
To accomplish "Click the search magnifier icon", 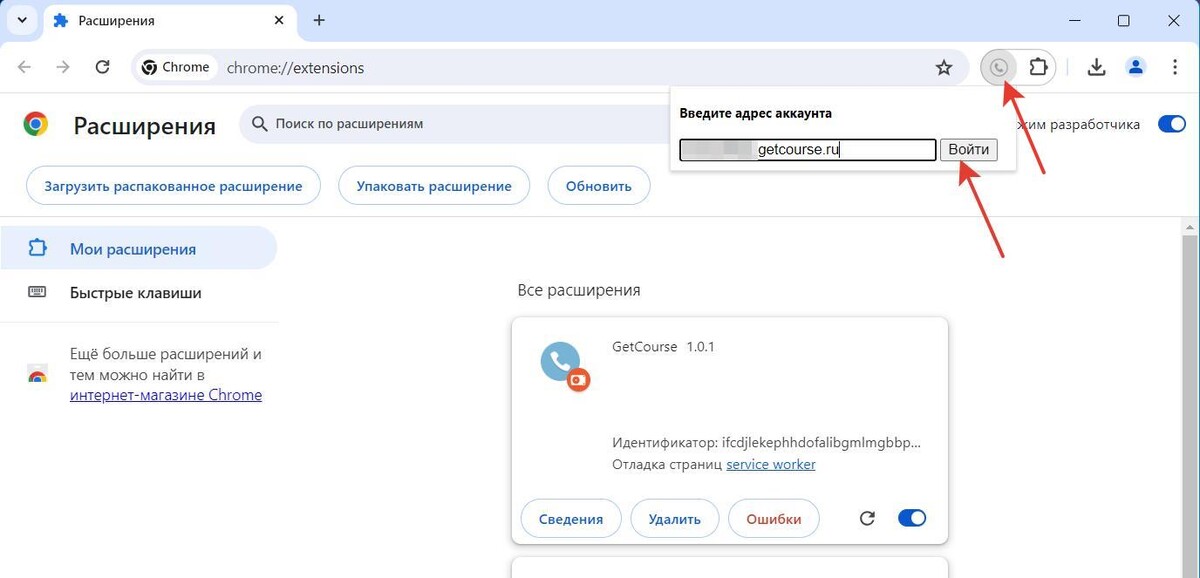I will [260, 124].
